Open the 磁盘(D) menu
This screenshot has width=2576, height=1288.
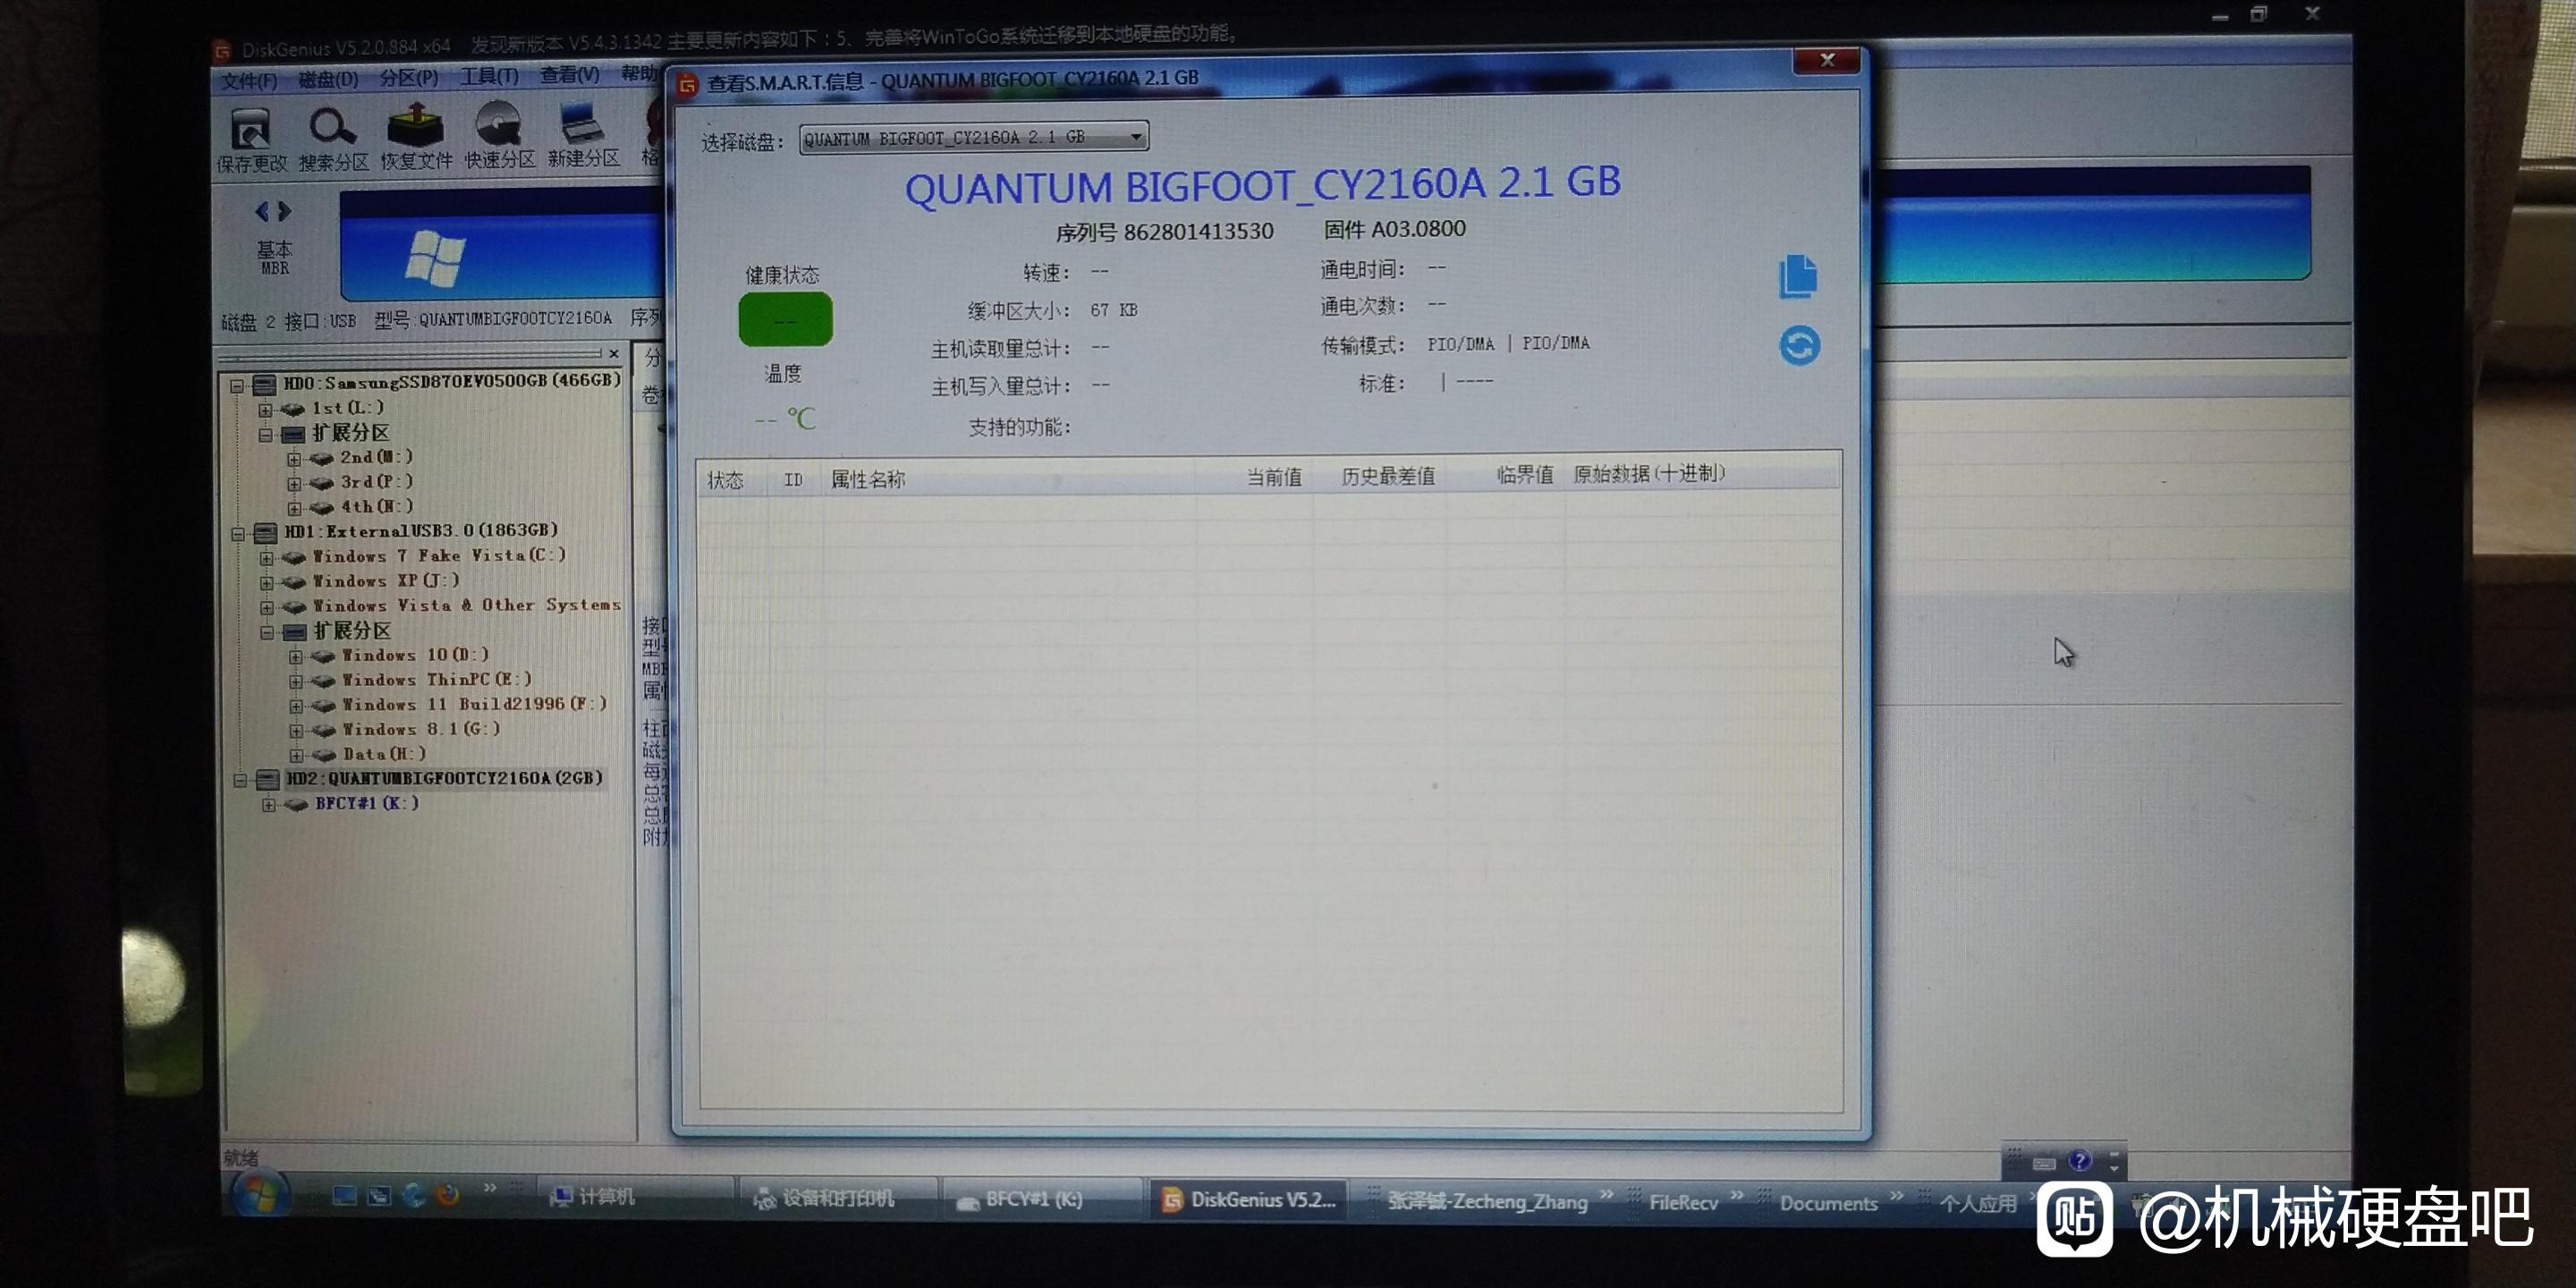328,79
